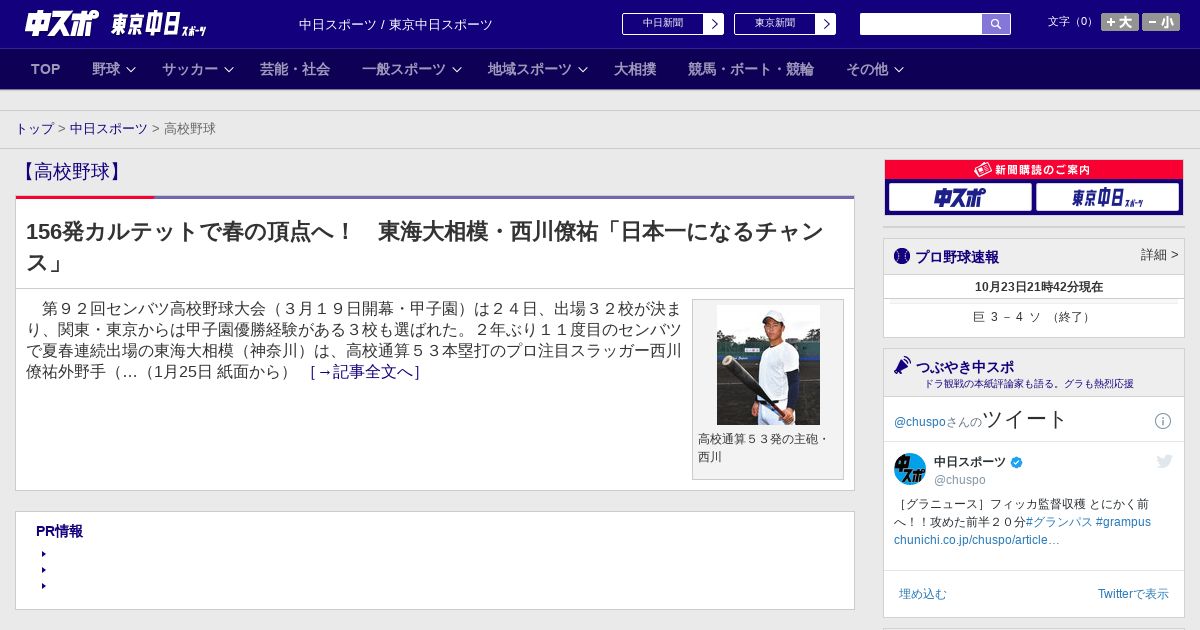Image resolution: width=1200 pixels, height=630 pixels.
Task: Click the 中スポ subscription banner logo
Action: [960, 197]
